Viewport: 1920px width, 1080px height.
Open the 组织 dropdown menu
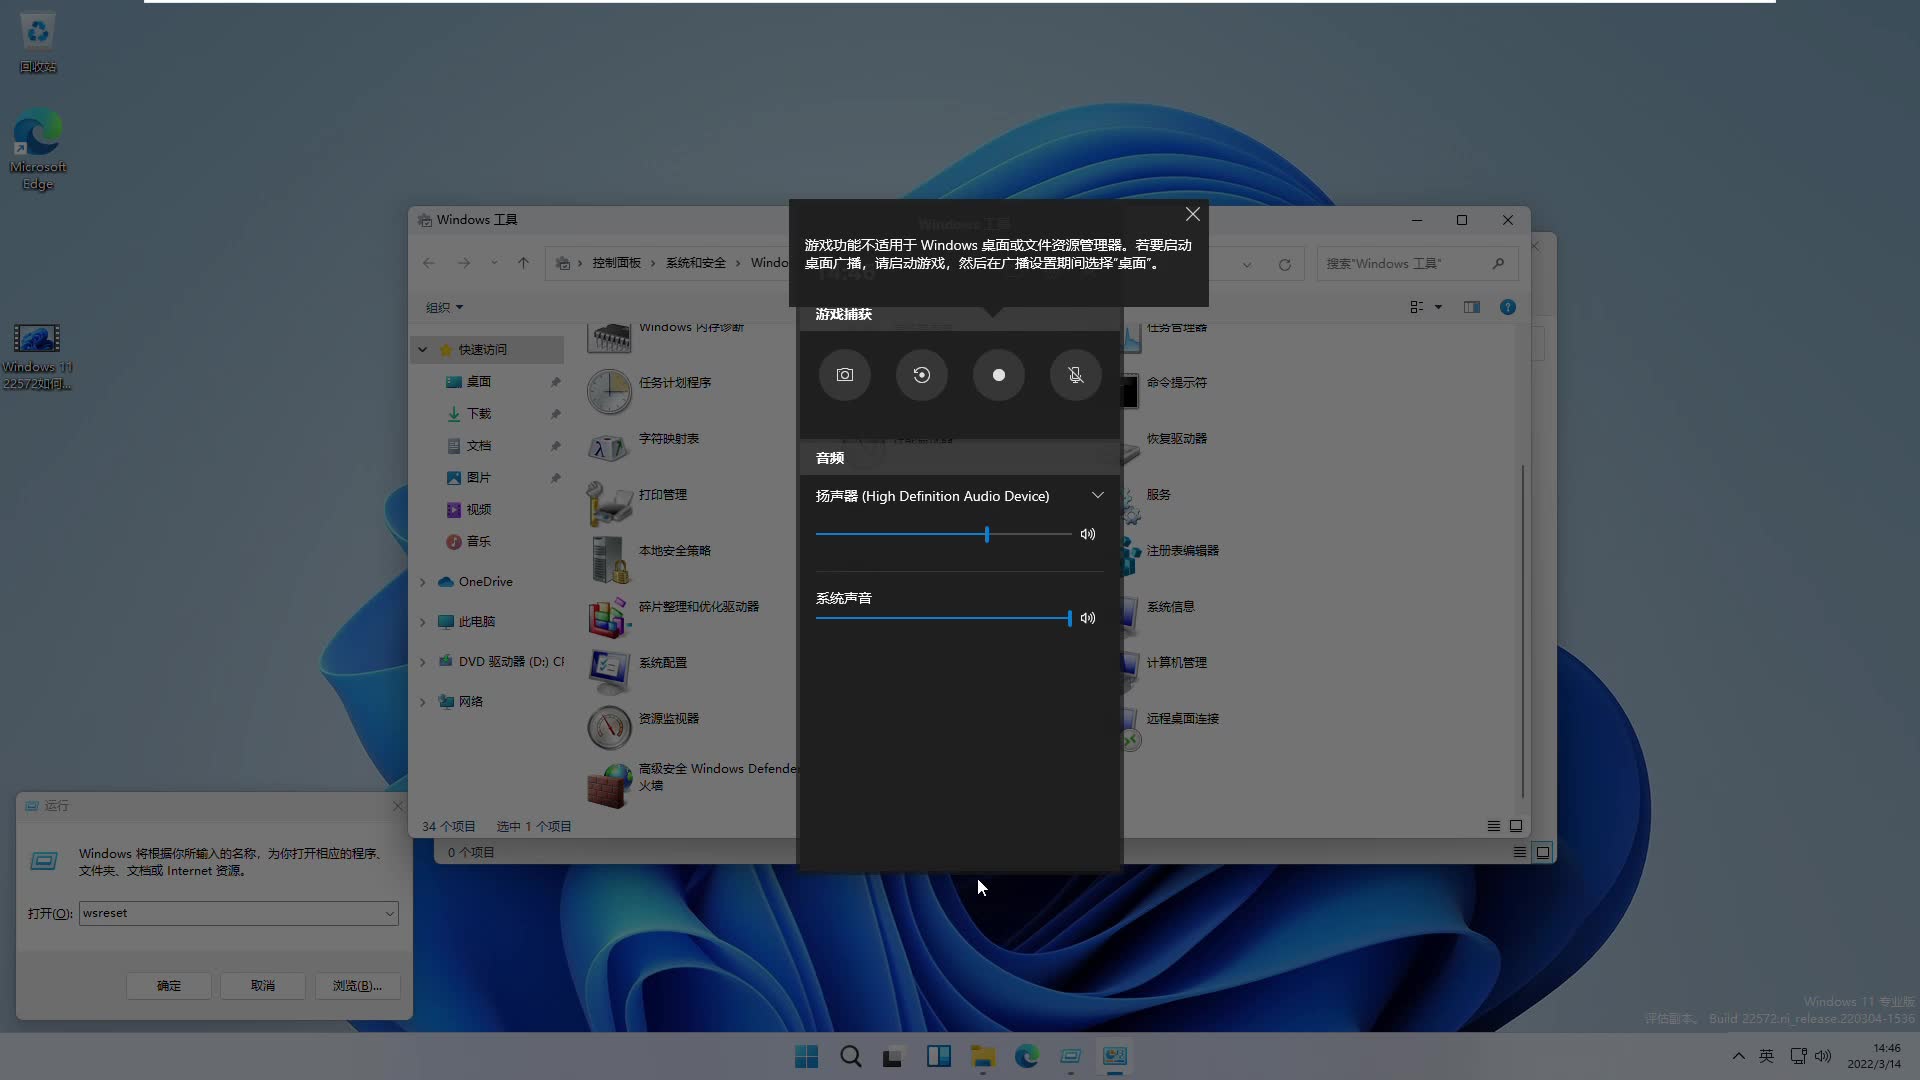click(x=444, y=307)
